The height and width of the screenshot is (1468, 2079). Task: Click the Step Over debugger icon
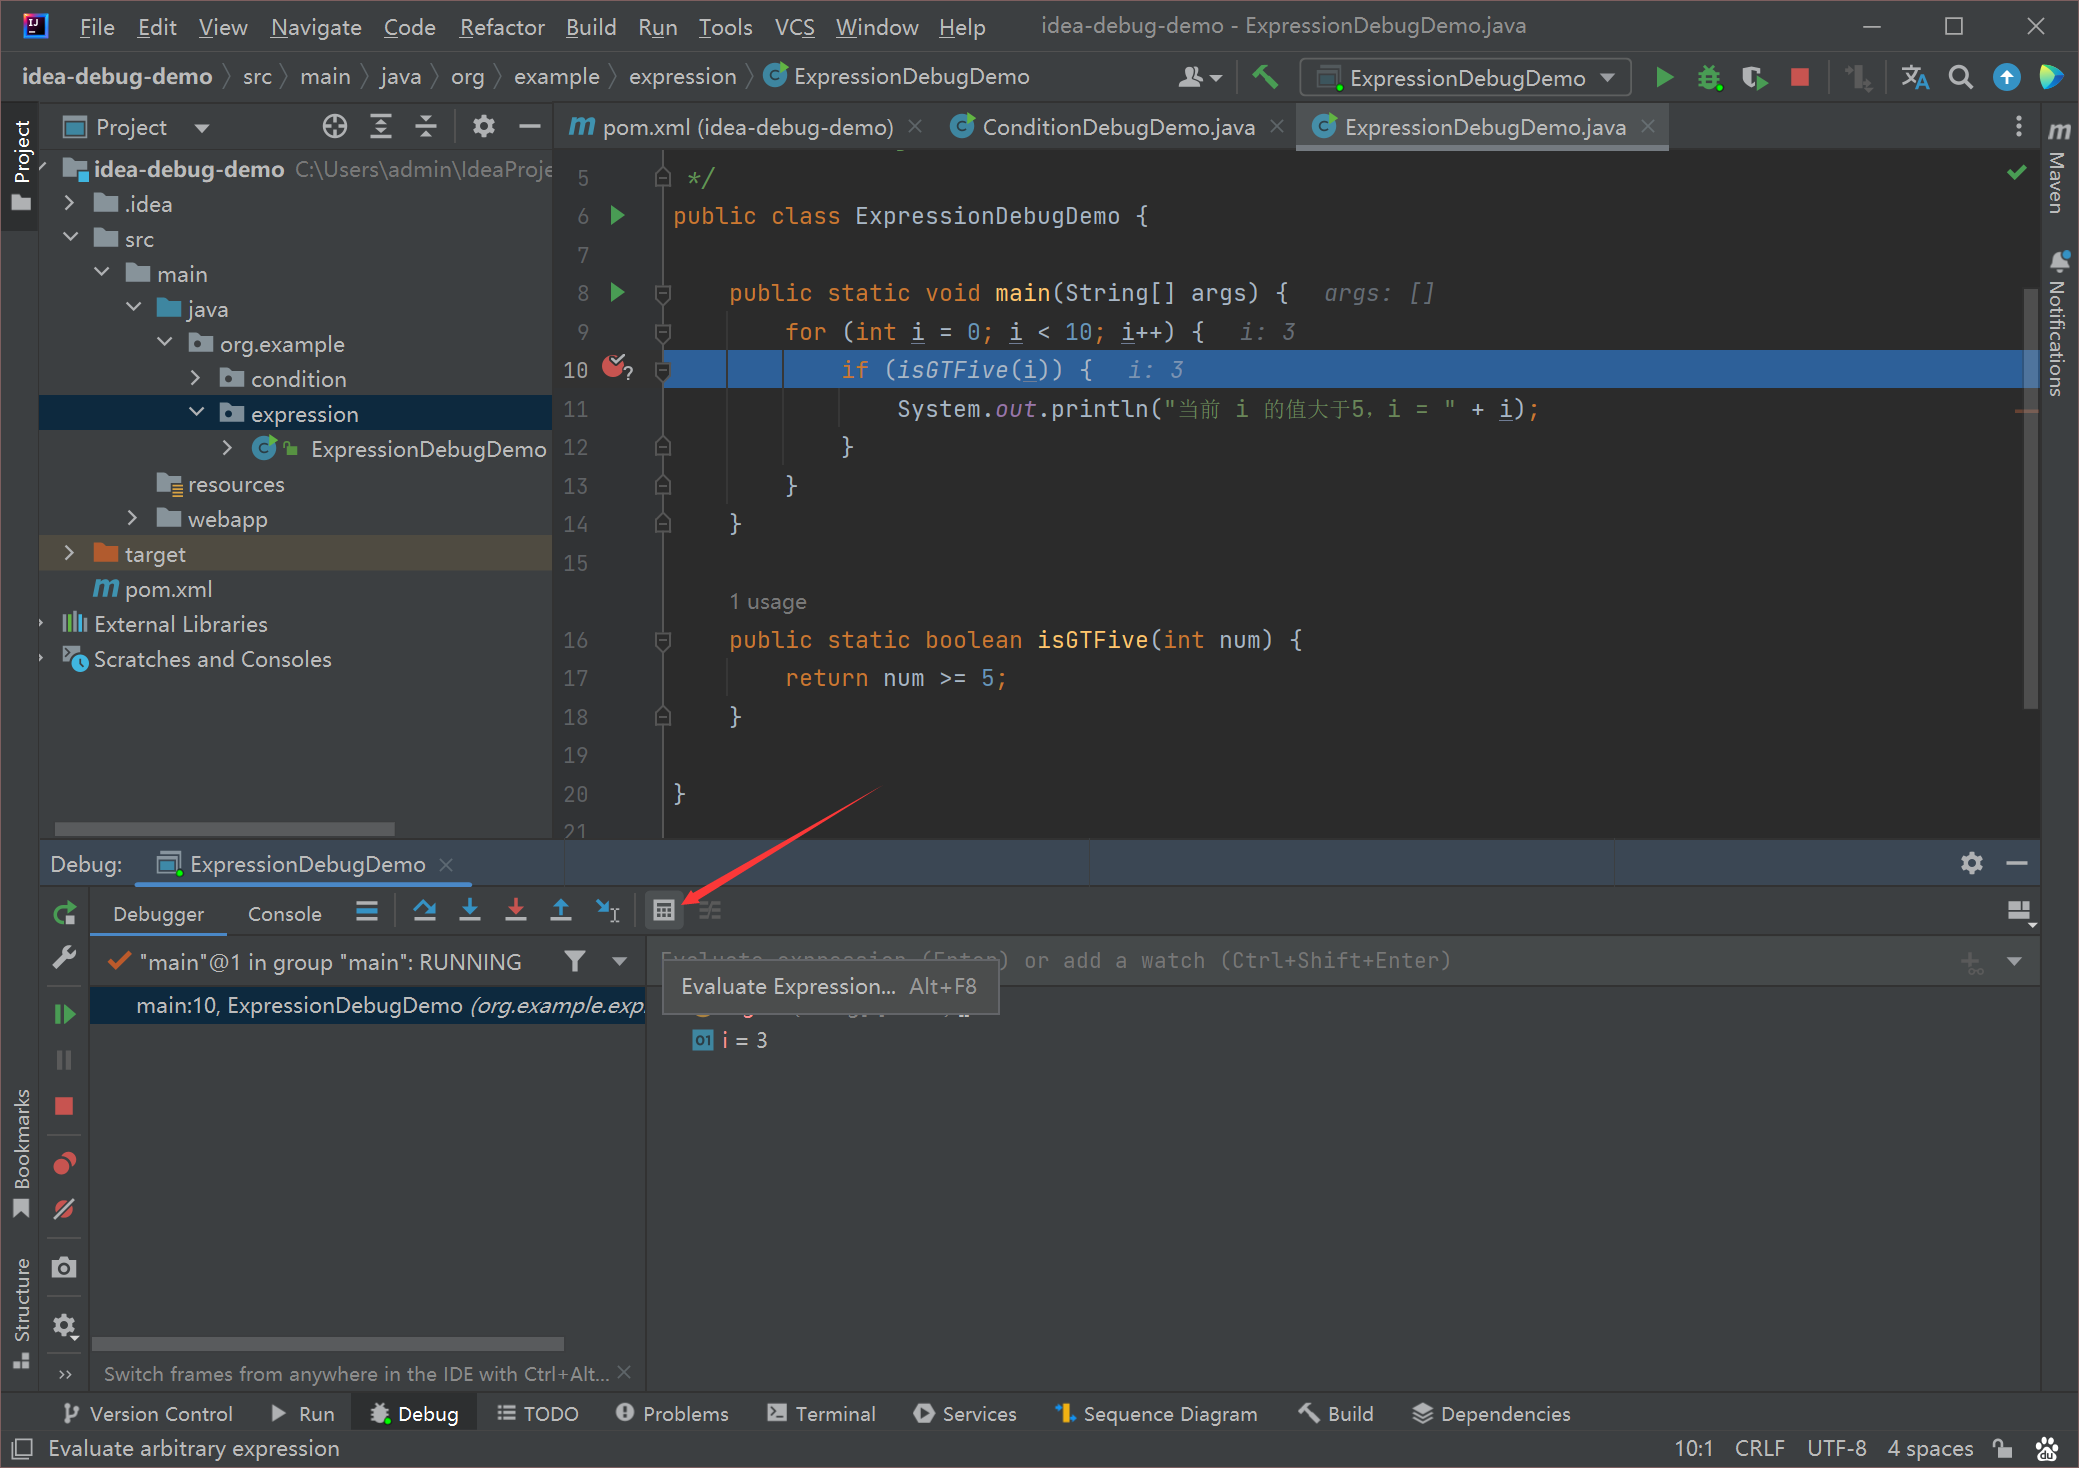[x=424, y=910]
